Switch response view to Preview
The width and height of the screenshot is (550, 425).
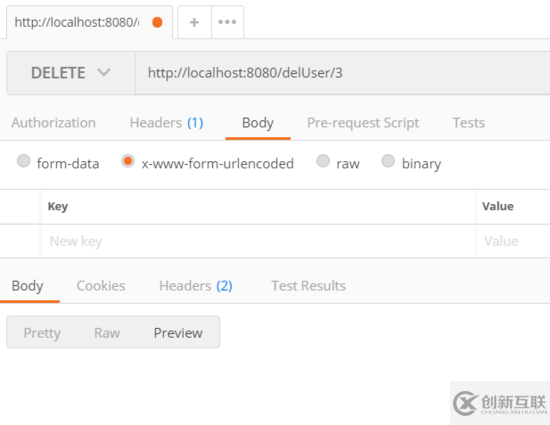coord(178,333)
